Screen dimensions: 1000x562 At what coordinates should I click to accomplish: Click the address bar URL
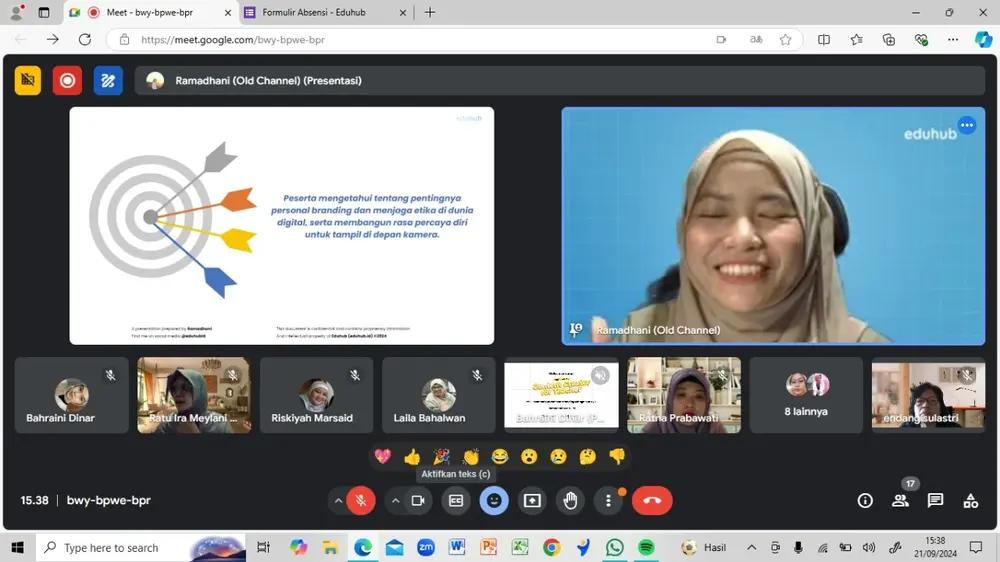pos(233,40)
